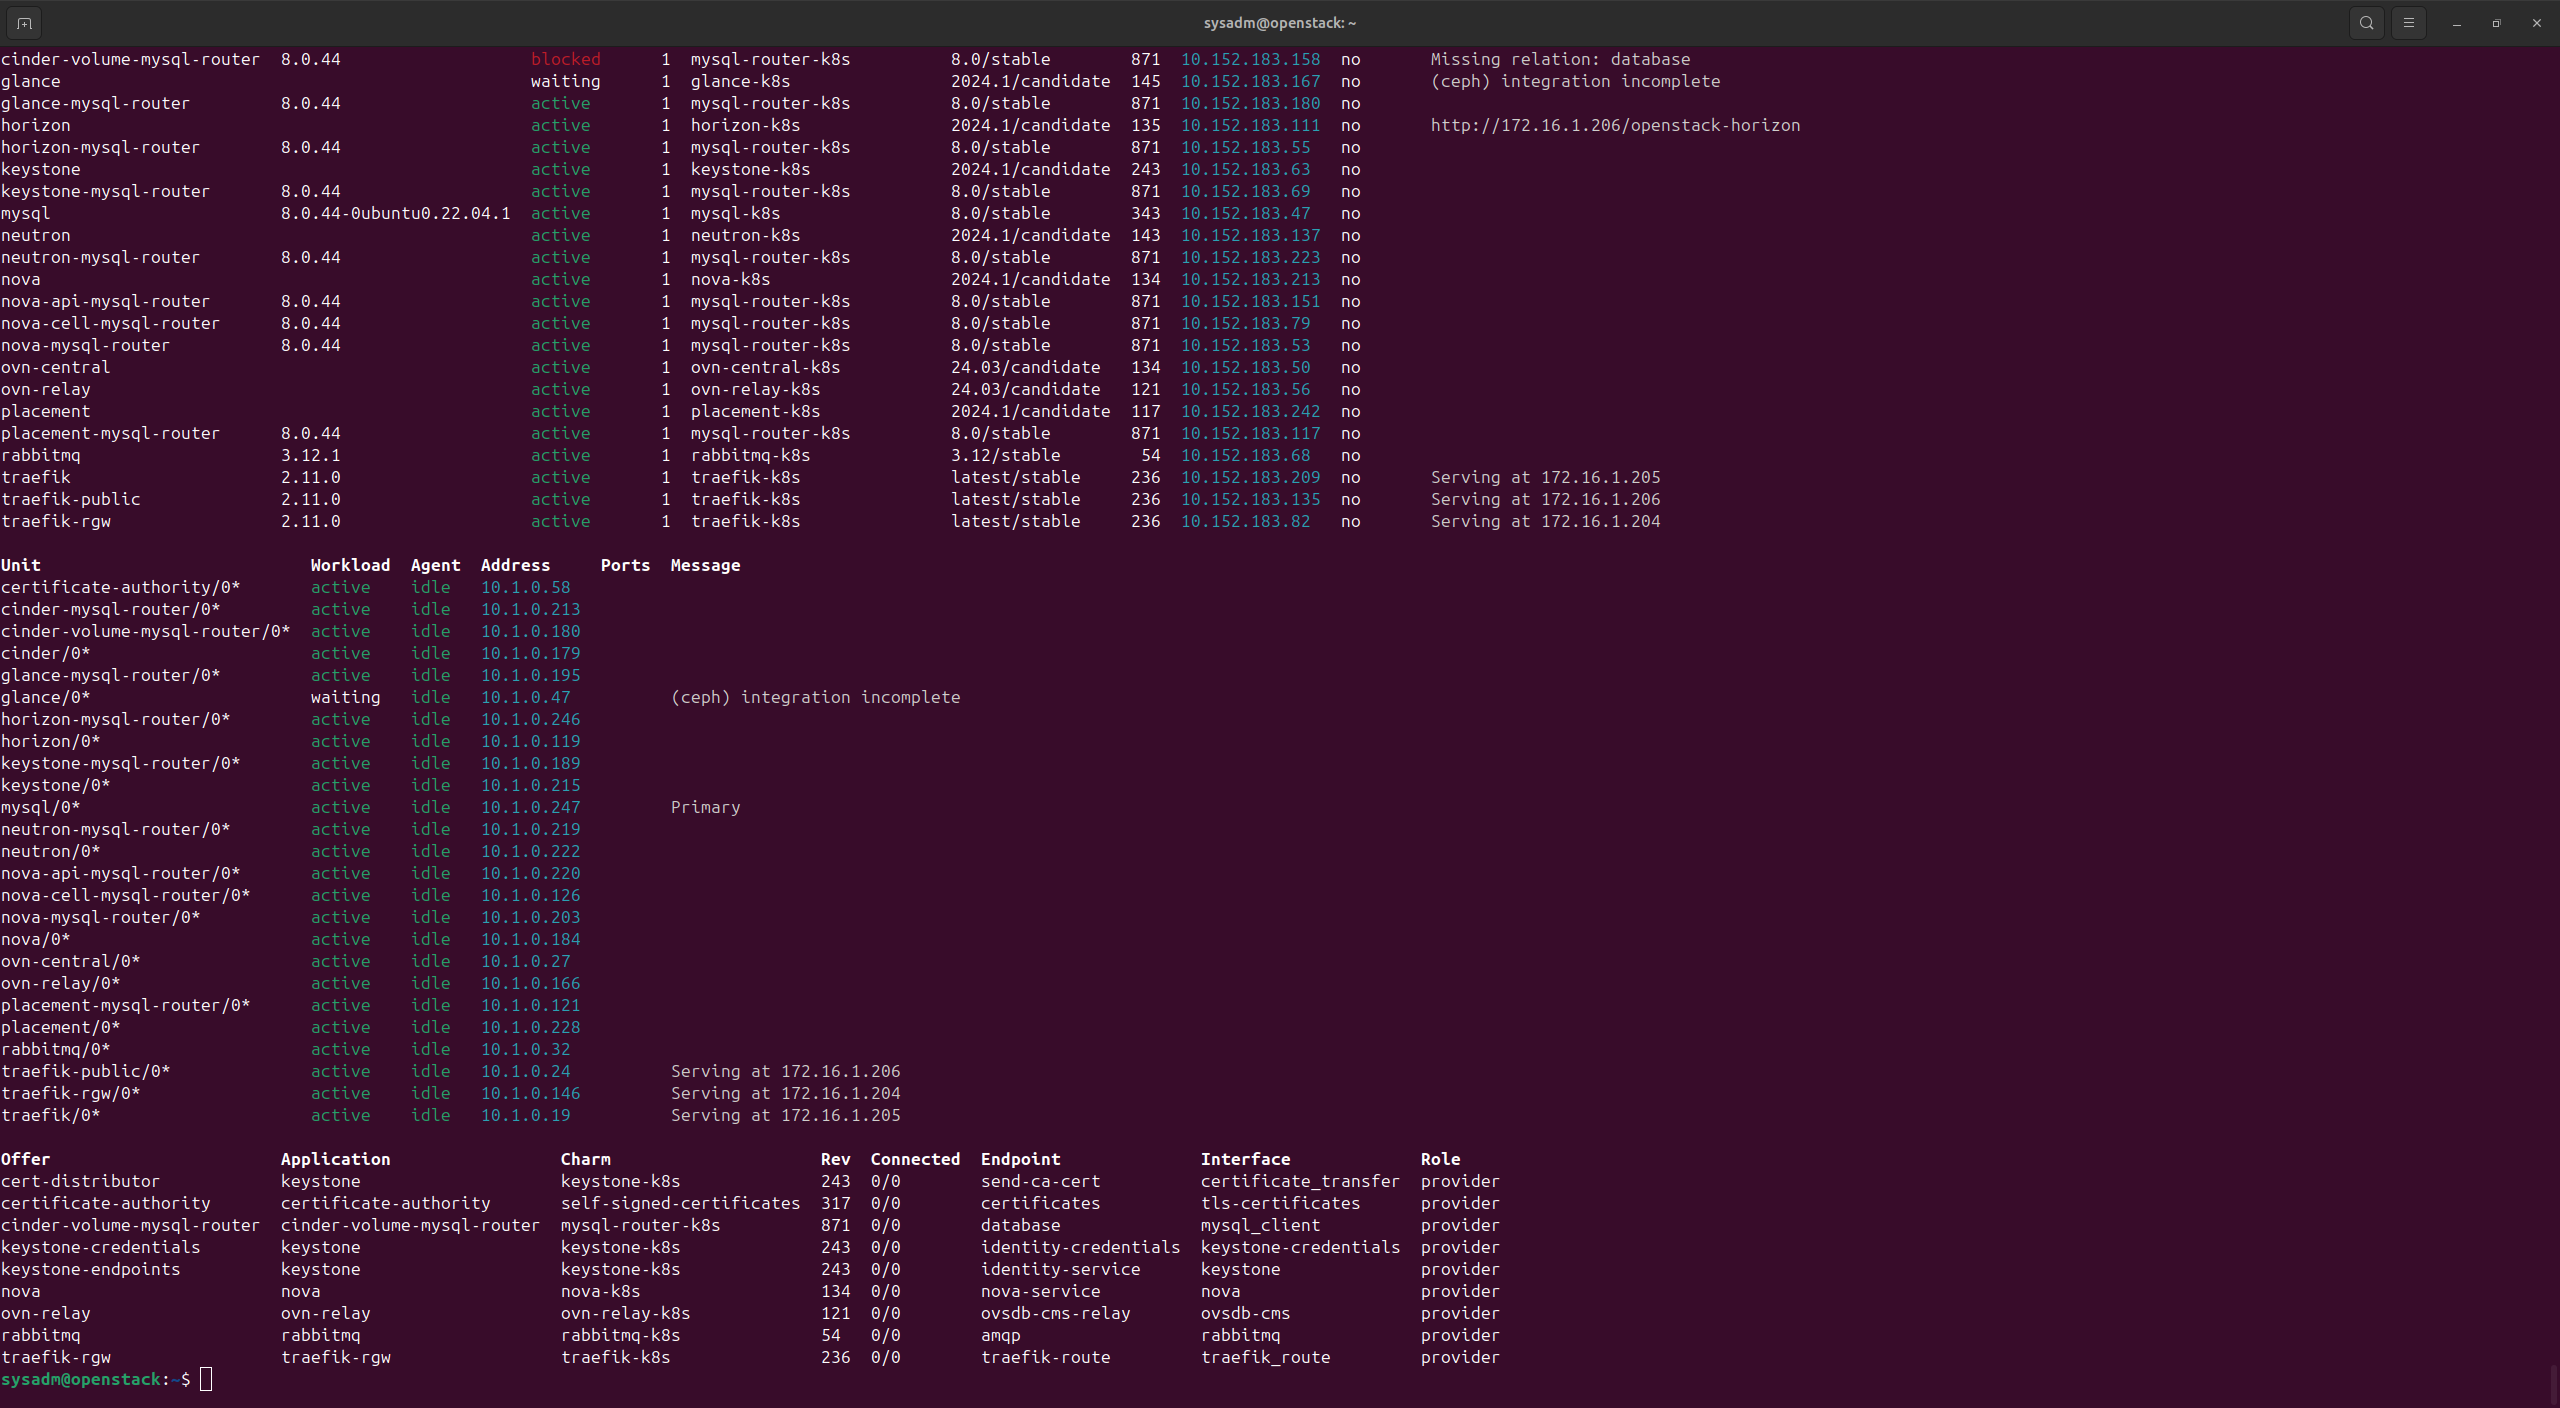Screen dimensions: 2560x1408
Task: Click the keystone-credentials offer row
Action: [x=100, y=1247]
